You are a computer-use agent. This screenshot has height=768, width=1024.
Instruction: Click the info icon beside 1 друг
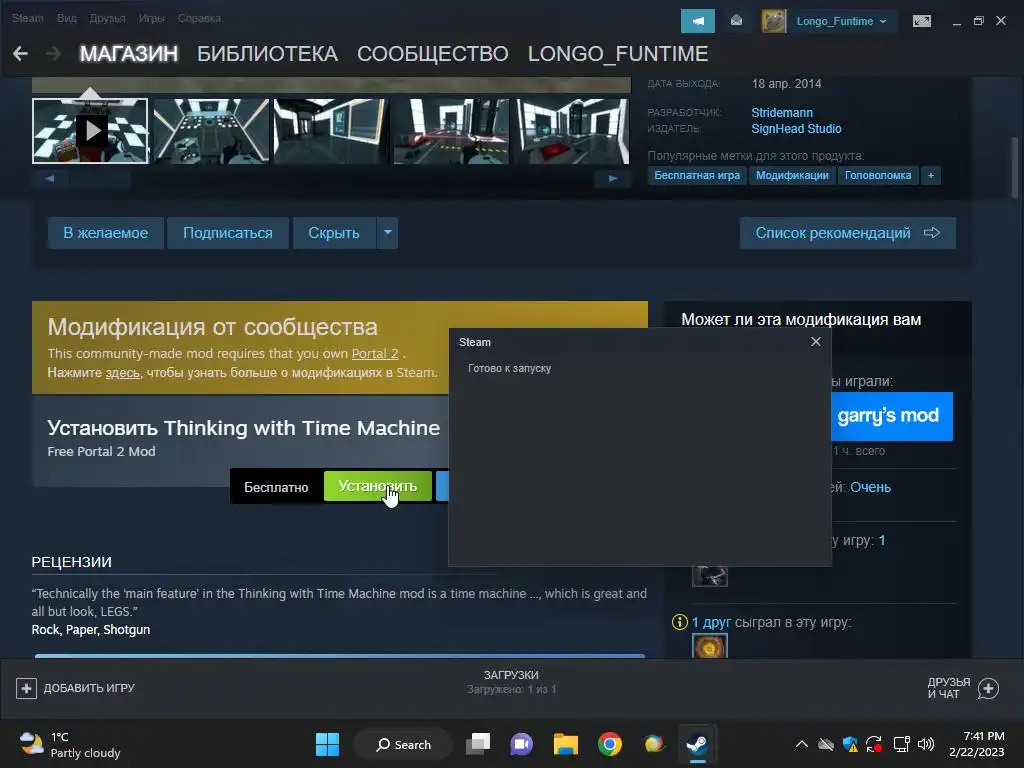[x=680, y=622]
